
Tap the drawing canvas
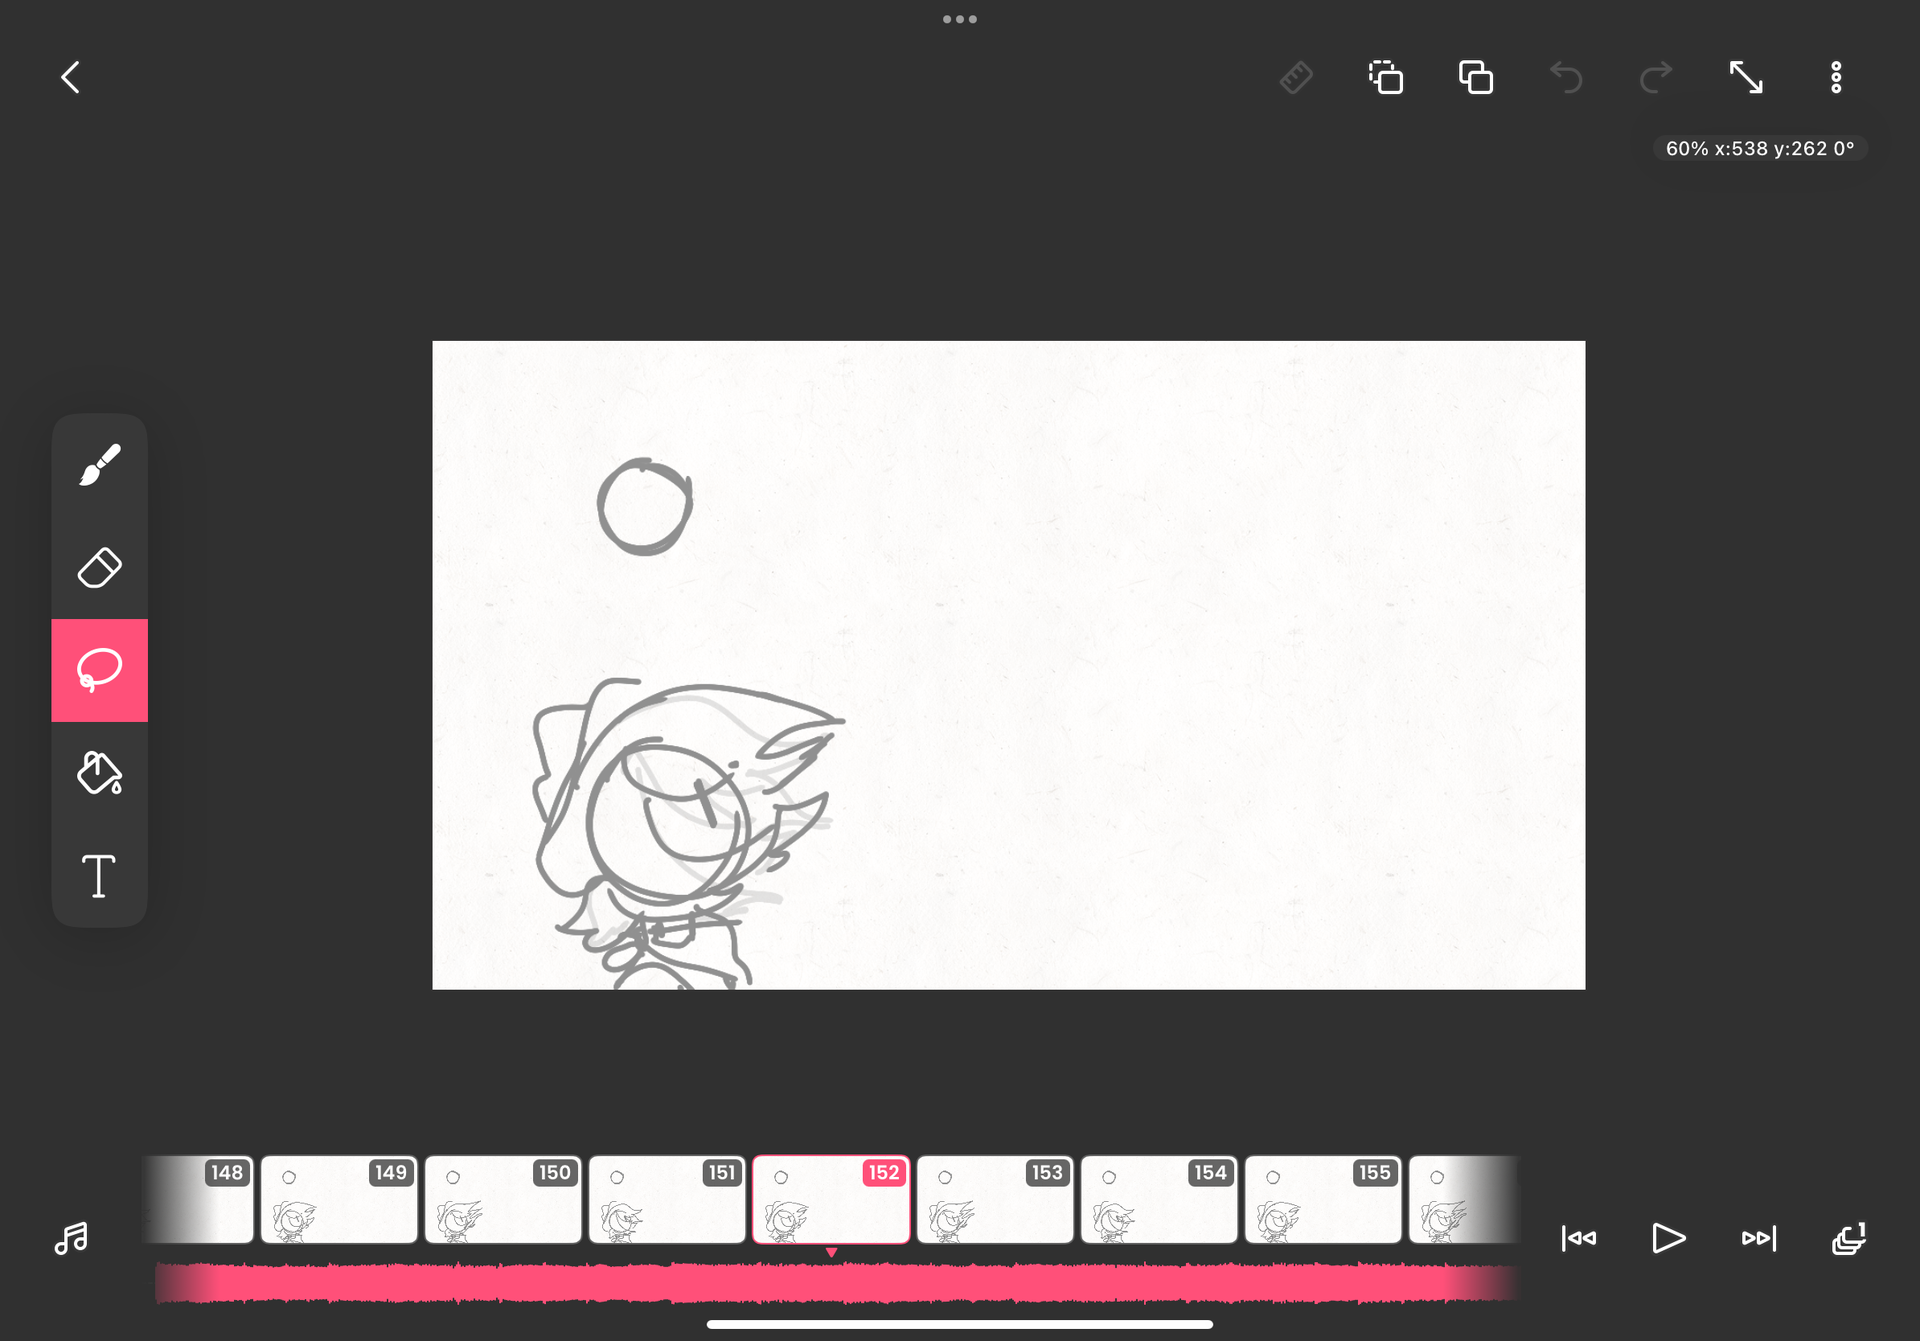tap(1008, 665)
